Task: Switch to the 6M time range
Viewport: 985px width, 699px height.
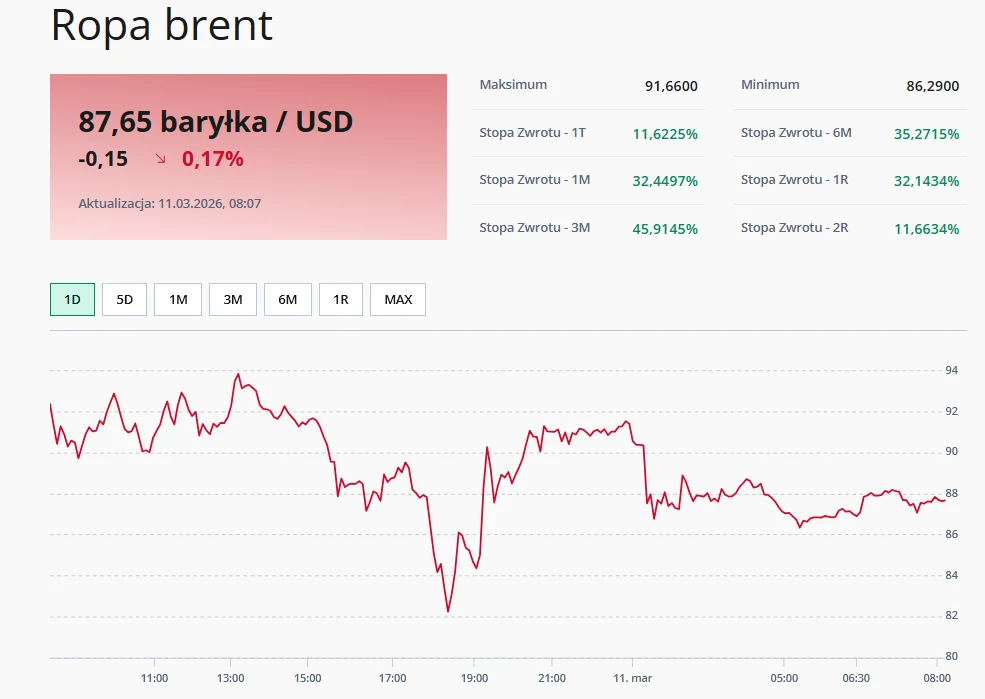Action: [287, 298]
